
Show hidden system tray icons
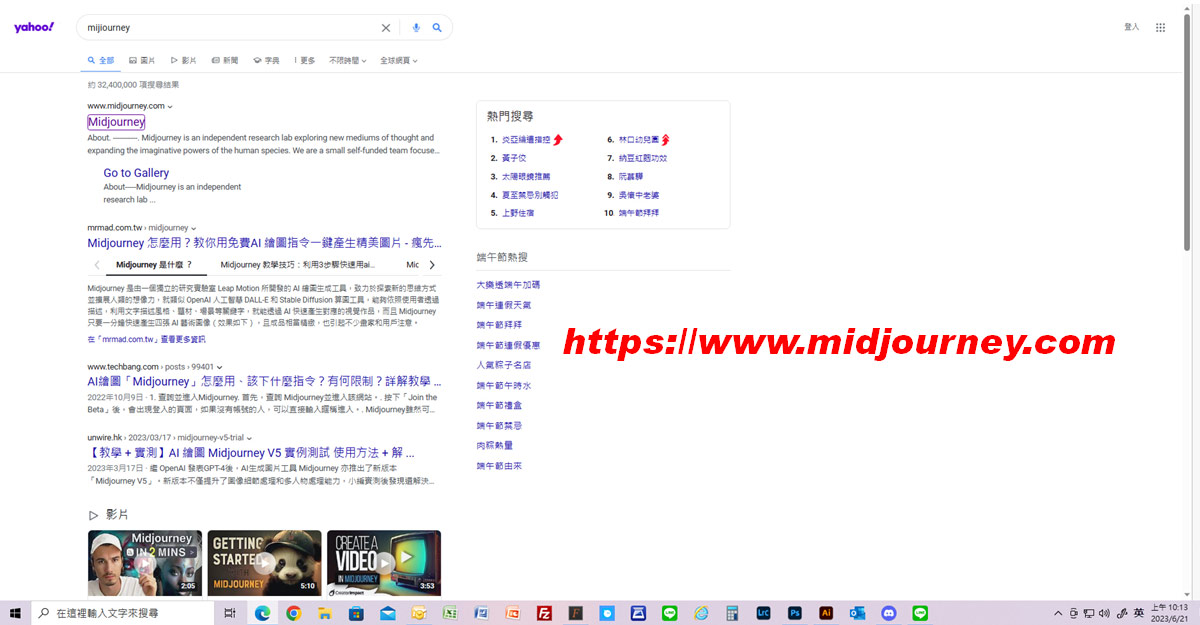[x=1058, y=613]
